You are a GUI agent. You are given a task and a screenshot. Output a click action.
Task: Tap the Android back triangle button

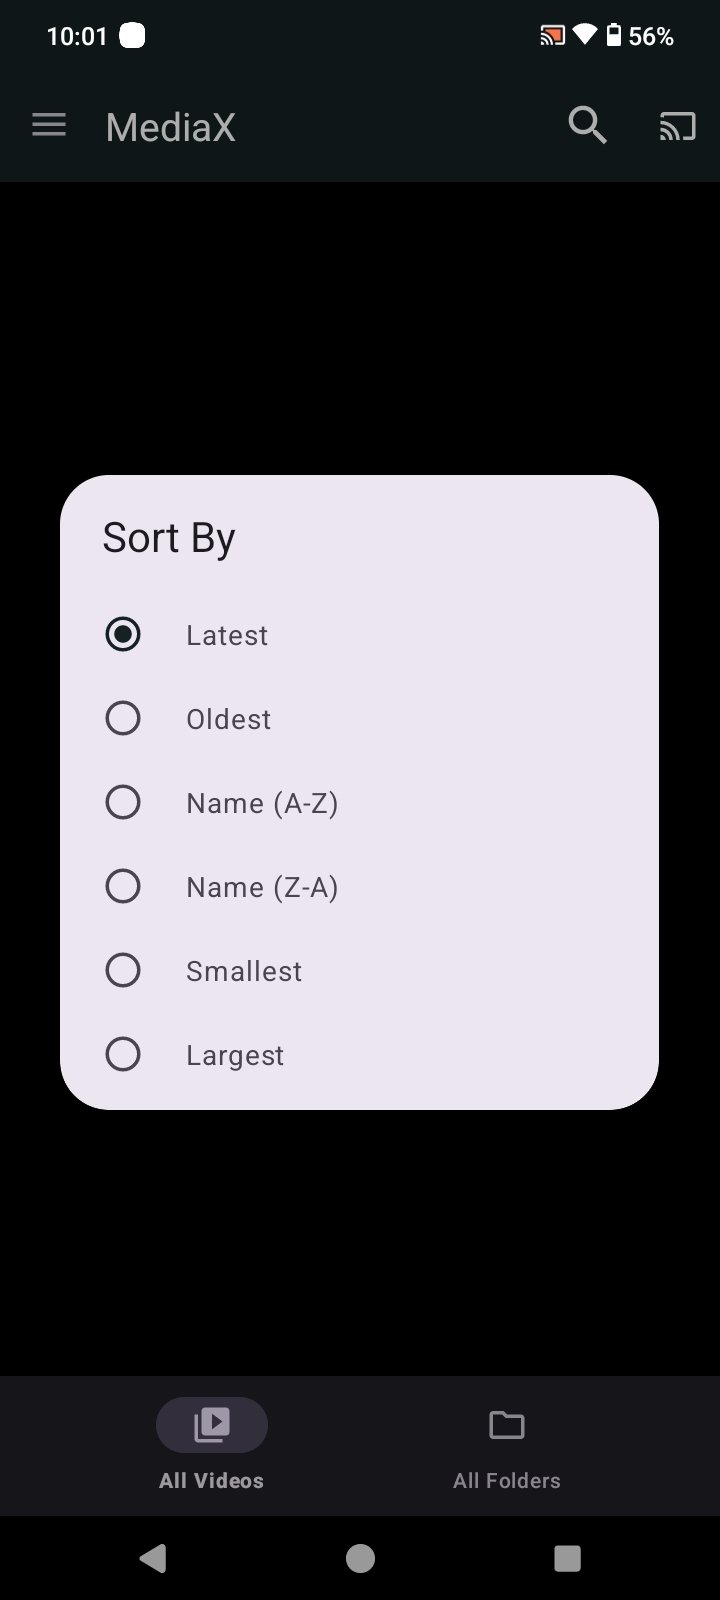(153, 1558)
